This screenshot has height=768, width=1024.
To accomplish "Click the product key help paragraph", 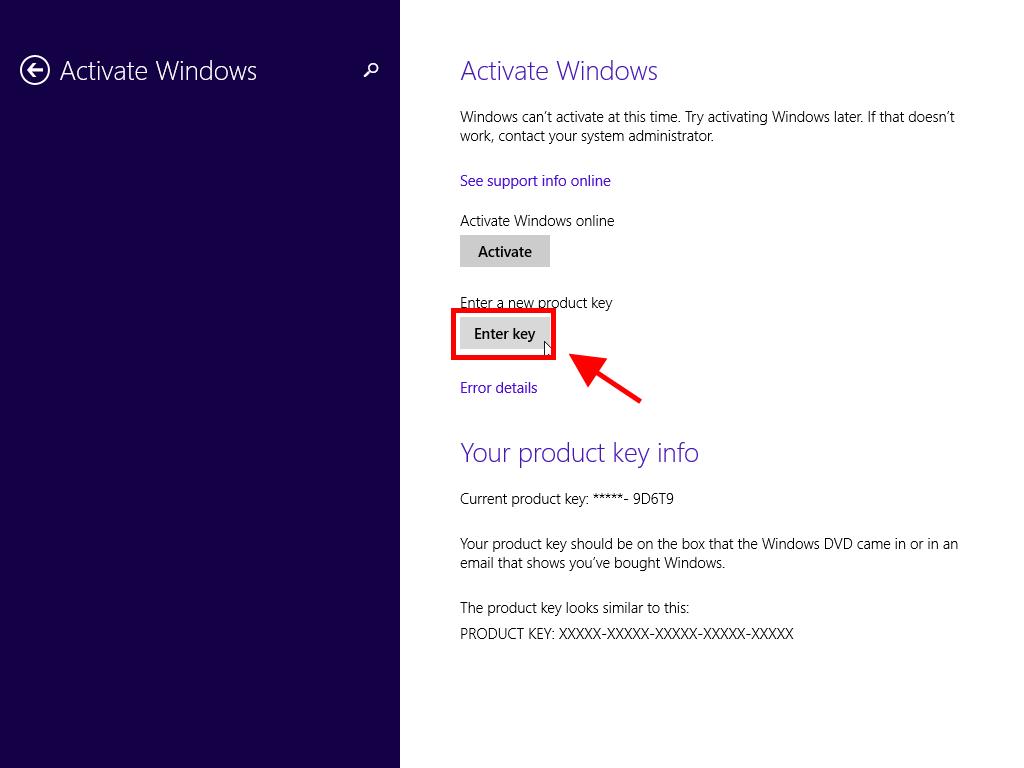I will click(x=708, y=553).
